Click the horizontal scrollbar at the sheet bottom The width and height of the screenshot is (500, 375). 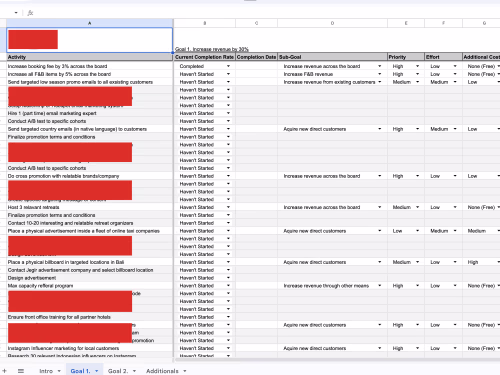tap(337, 361)
